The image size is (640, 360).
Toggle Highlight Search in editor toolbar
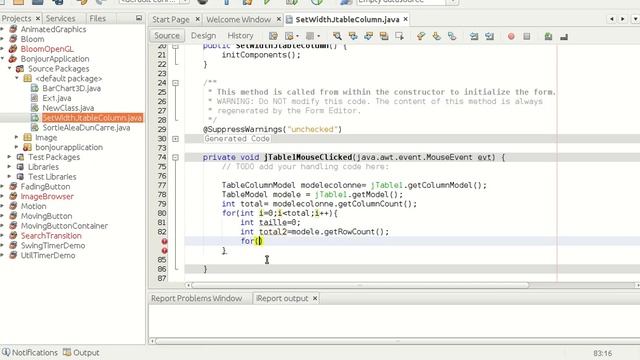(x=384, y=36)
